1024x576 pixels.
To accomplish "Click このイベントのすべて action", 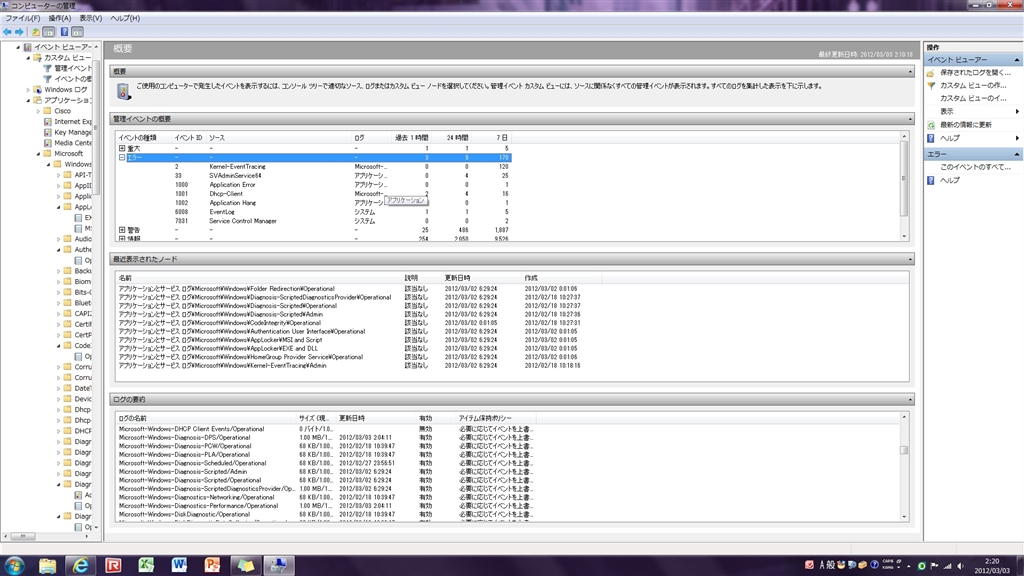I will pos(975,167).
